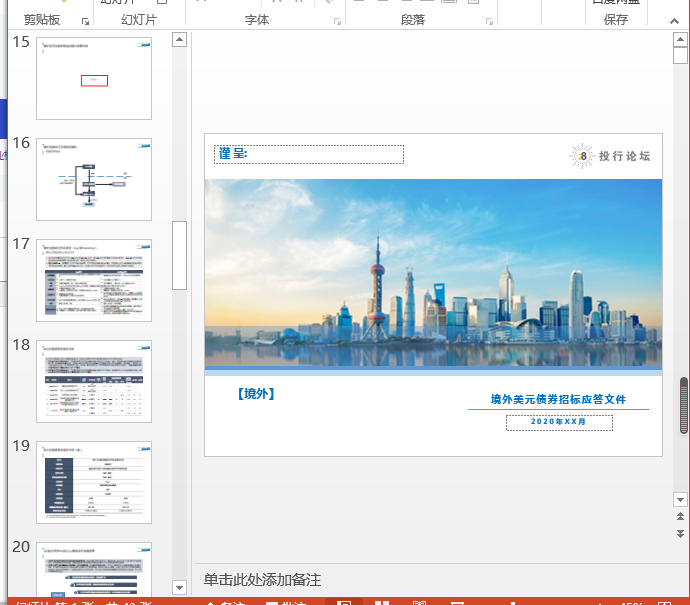Select slide 17 thumbnail
Image resolution: width=690 pixels, height=605 pixels.
[x=94, y=280]
